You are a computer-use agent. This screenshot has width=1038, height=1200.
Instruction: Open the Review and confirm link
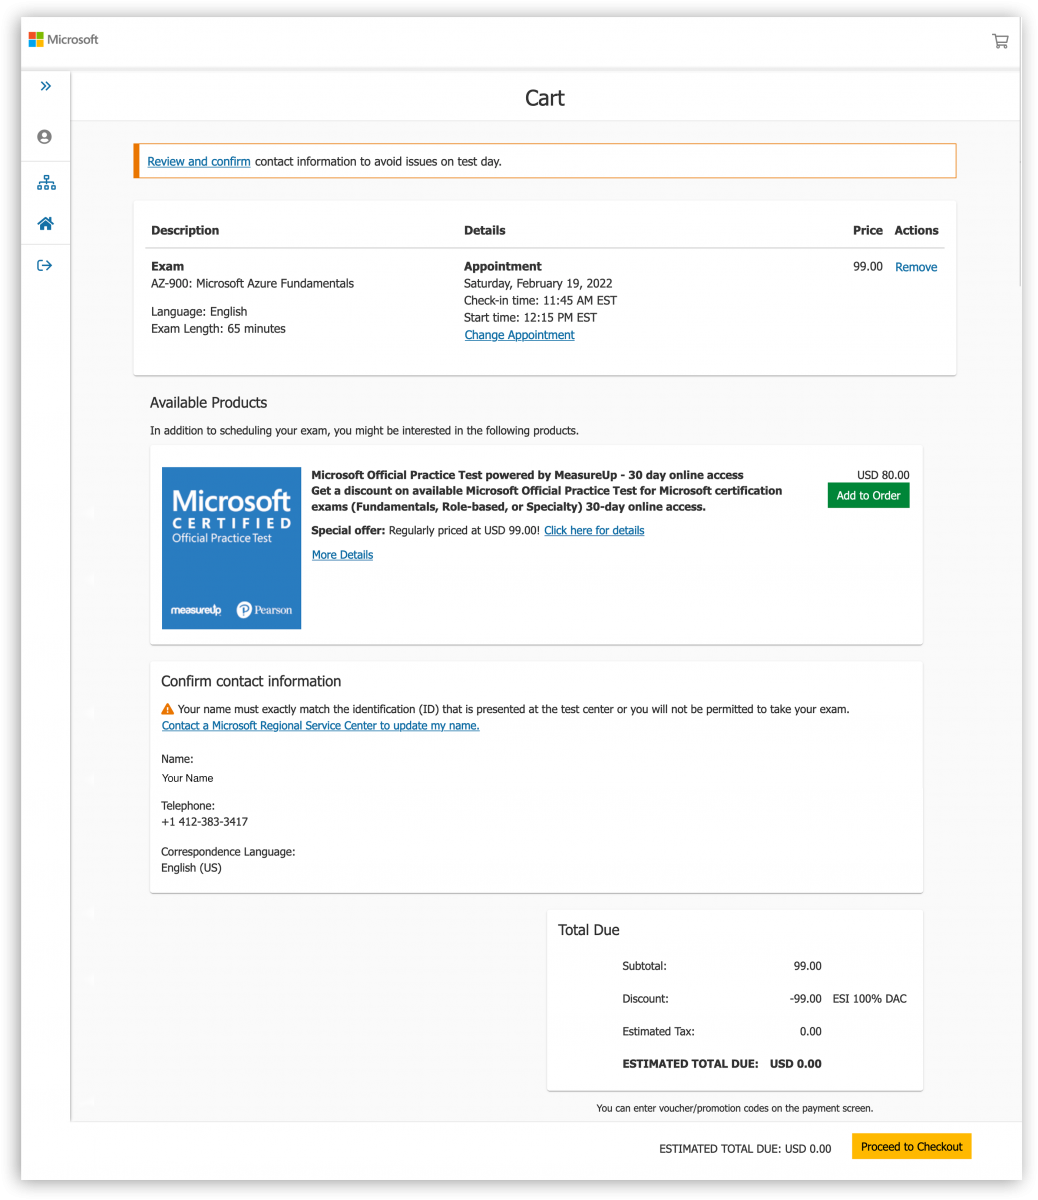199,161
